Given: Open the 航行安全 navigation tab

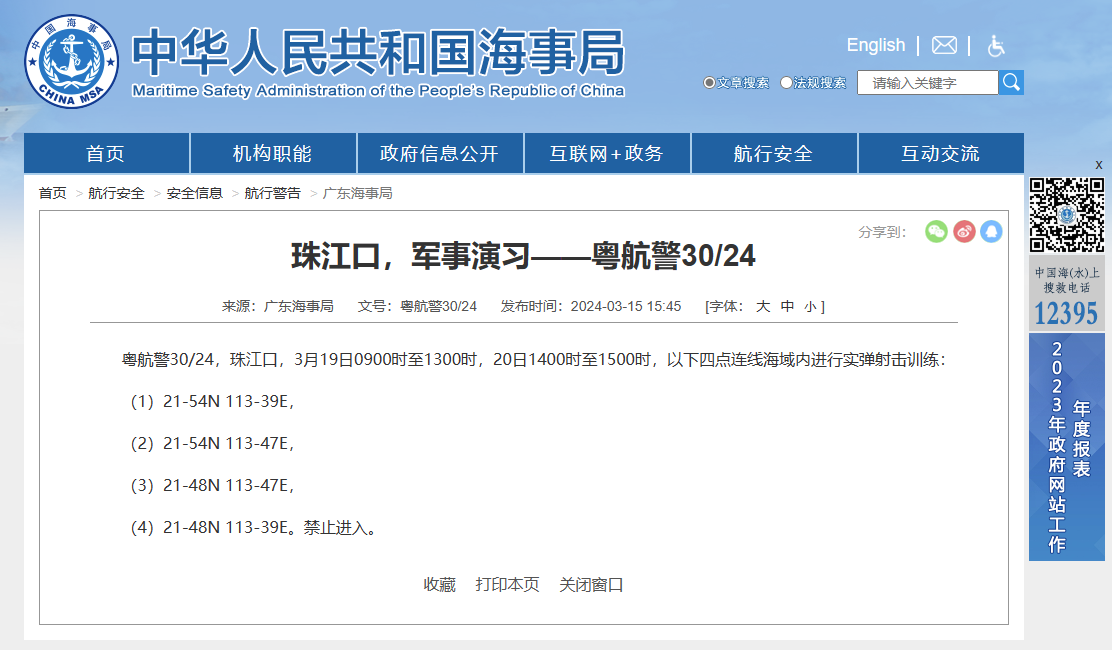Looking at the screenshot, I should (x=774, y=153).
